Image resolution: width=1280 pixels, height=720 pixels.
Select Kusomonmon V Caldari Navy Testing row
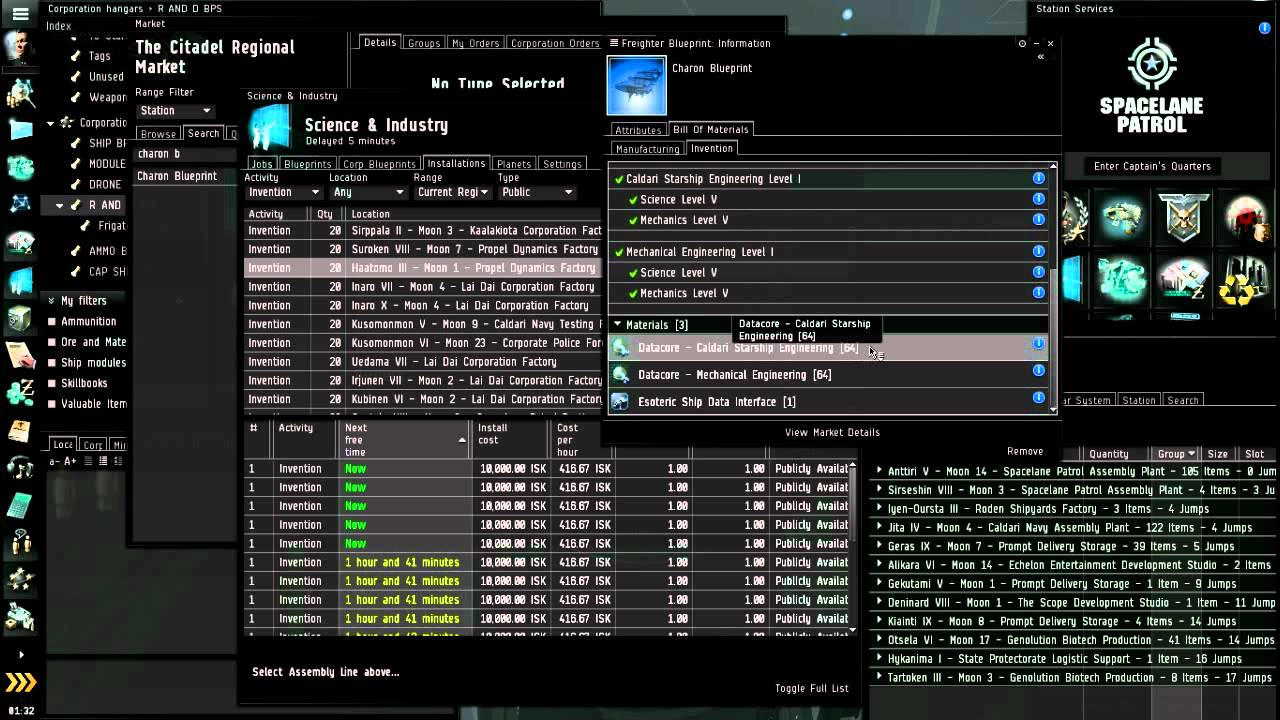(423, 324)
